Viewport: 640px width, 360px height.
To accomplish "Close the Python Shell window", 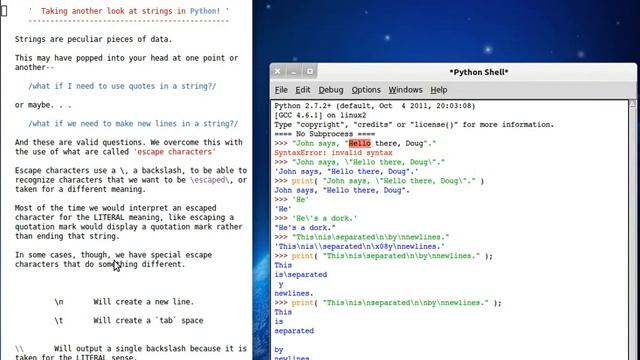I will click(278, 71).
